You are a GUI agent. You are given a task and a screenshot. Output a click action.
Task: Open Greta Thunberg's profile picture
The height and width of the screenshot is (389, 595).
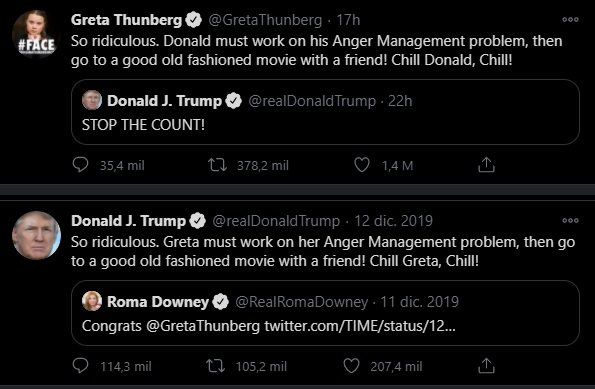[36, 34]
